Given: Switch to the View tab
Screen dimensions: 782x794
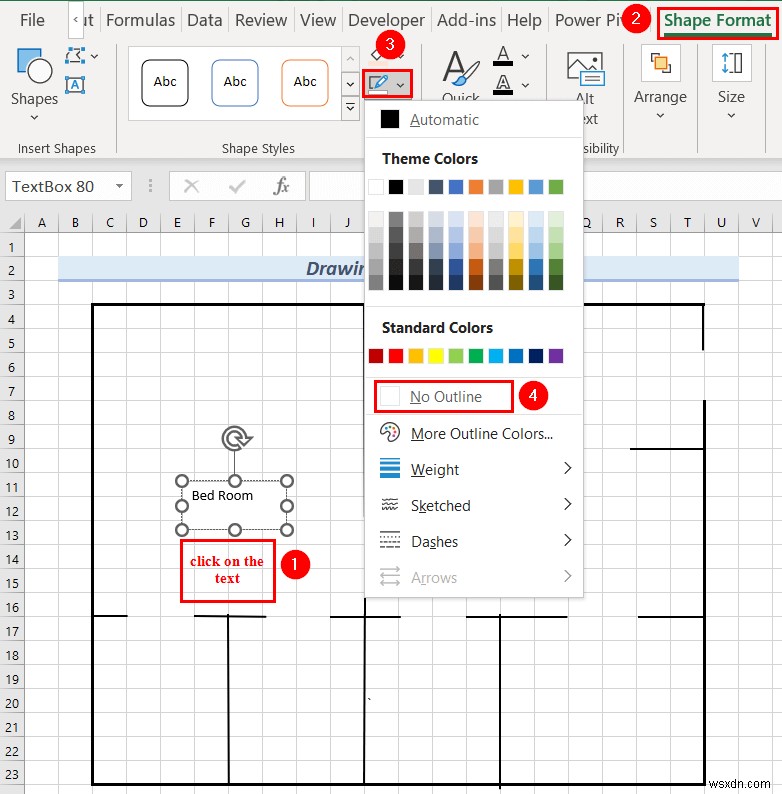Looking at the screenshot, I should click(x=318, y=20).
